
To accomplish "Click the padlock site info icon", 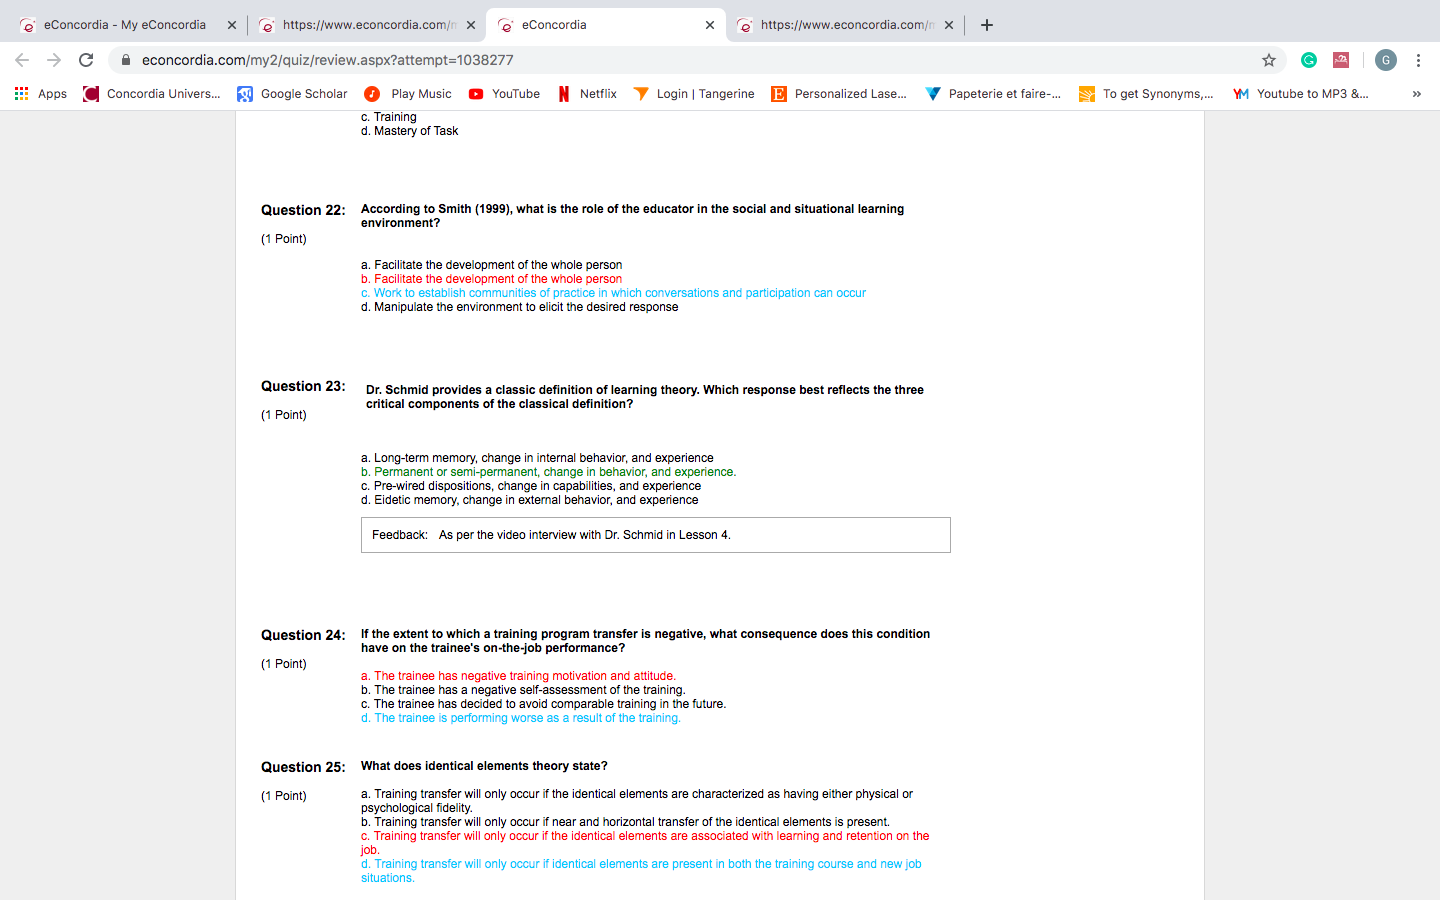I will 126,60.
